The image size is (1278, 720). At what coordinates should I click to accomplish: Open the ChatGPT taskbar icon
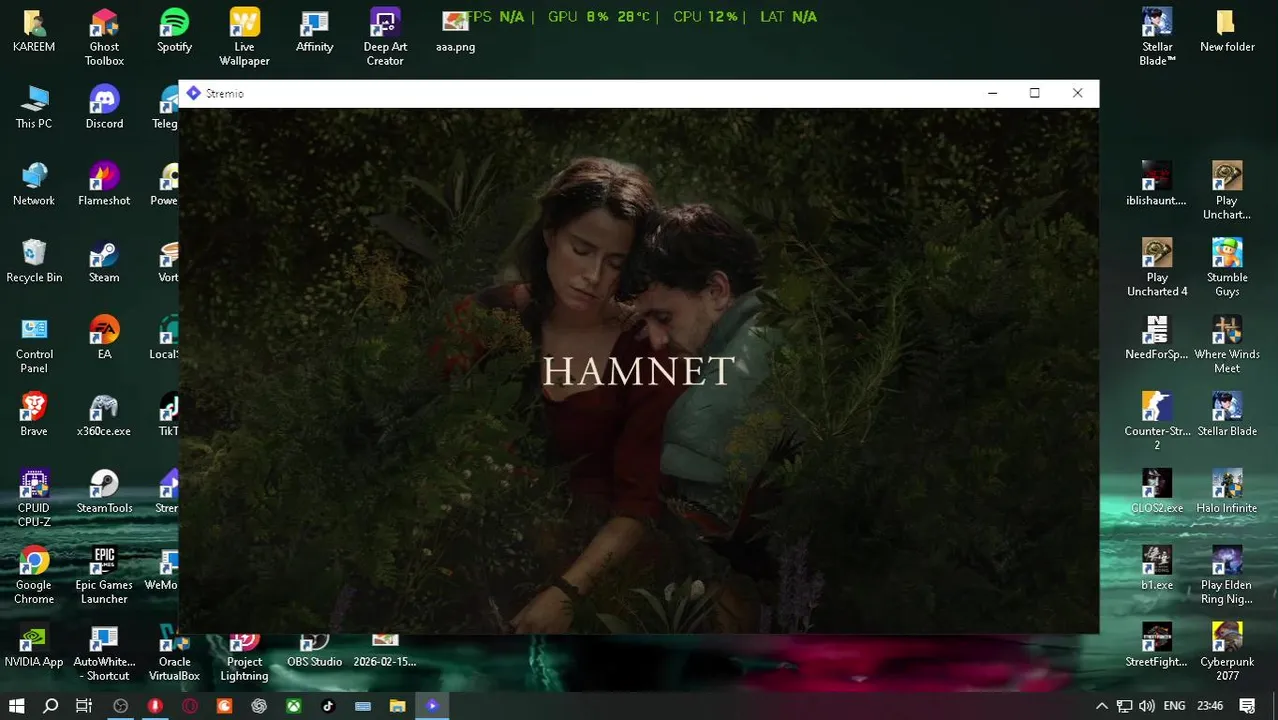pos(259,706)
